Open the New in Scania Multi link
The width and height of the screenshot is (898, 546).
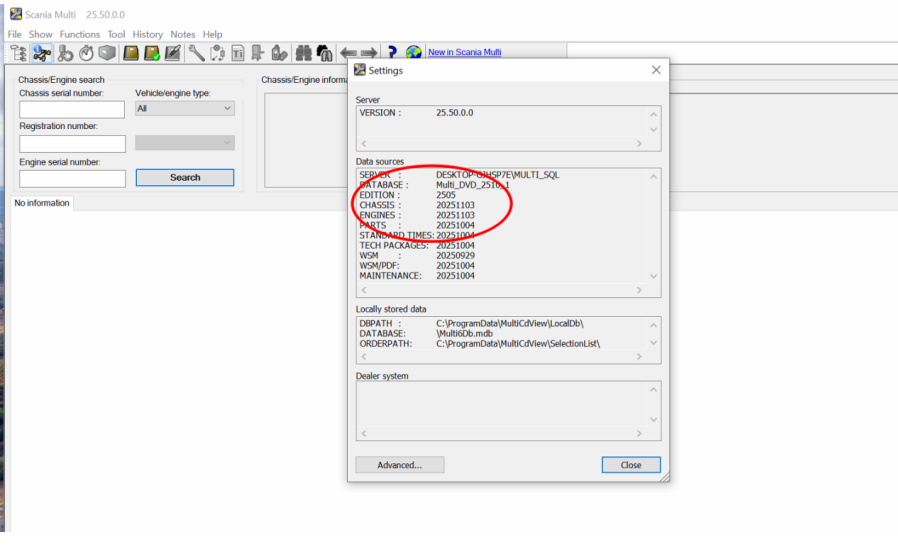point(464,52)
